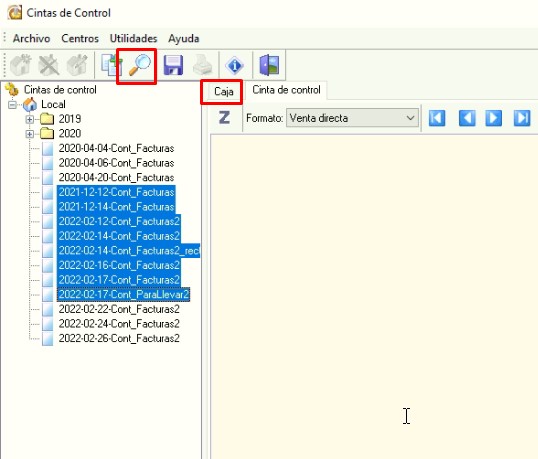
Task: Select 2022-02-26-Cont_Facturas2 in the tree
Action: (x=119, y=338)
